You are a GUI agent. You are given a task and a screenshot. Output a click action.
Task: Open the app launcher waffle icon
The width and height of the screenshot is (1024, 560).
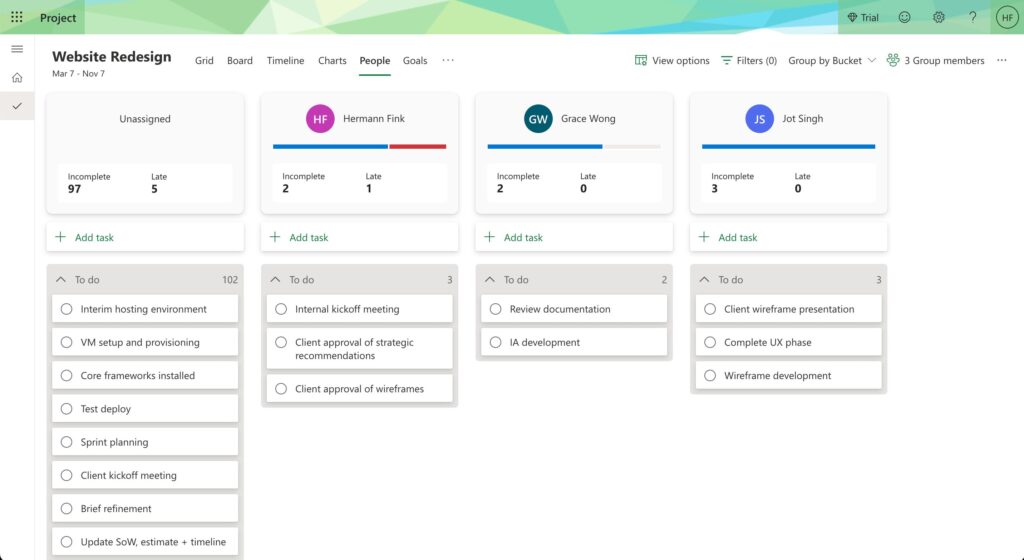(x=17, y=17)
